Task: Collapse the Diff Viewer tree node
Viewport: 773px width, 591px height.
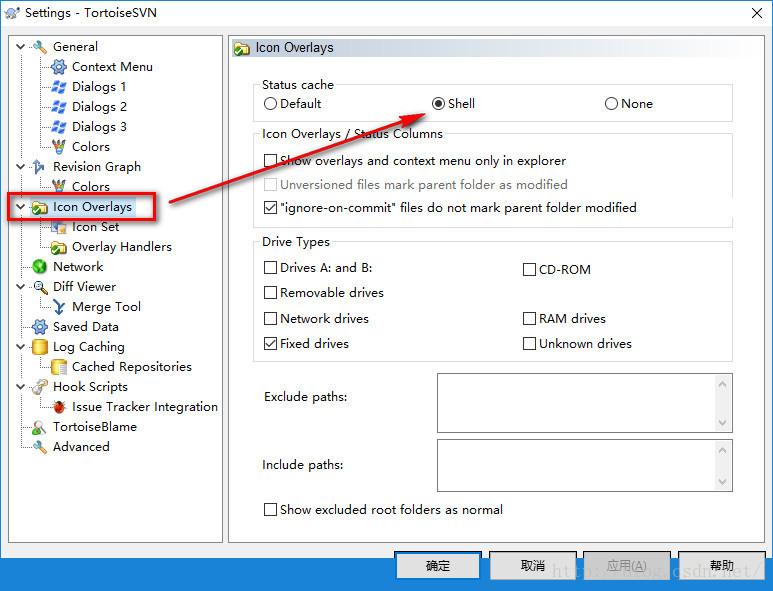Action: click(x=20, y=287)
